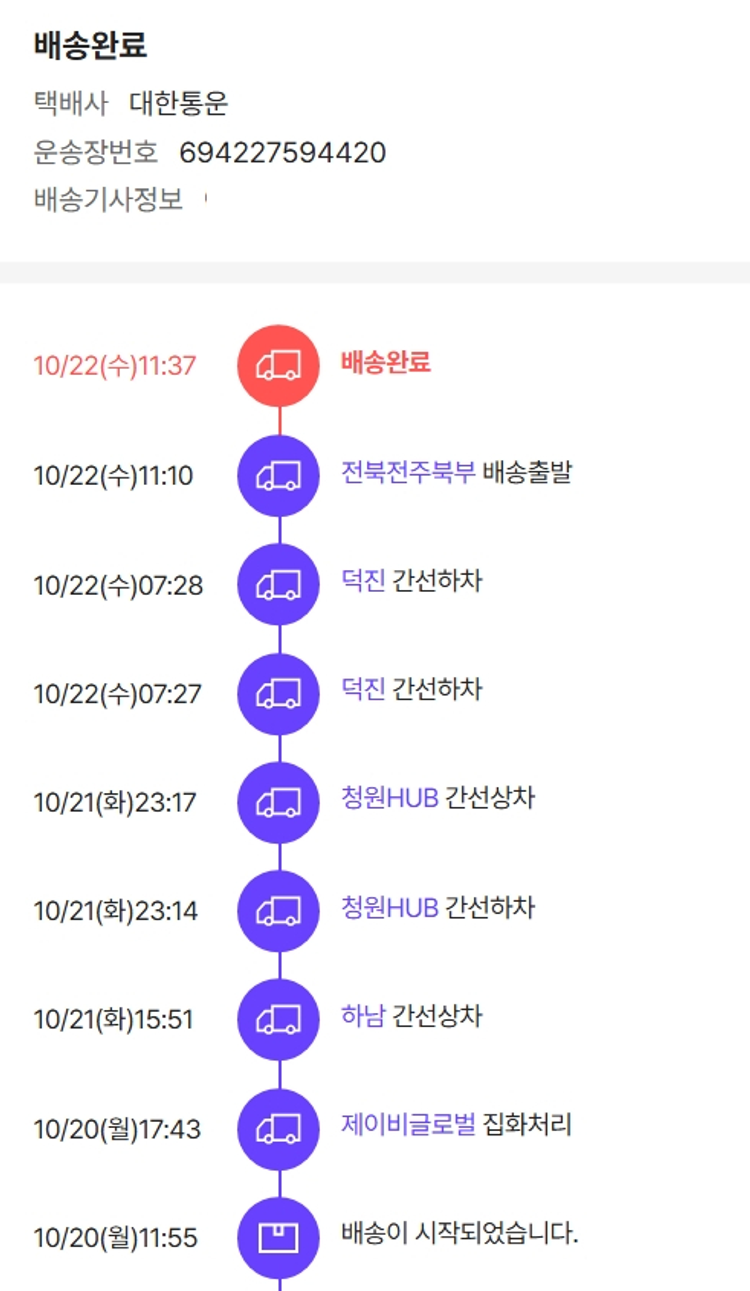Click the truck icon at 10/22 07:27
This screenshot has width=750, height=1291.
(x=278, y=694)
